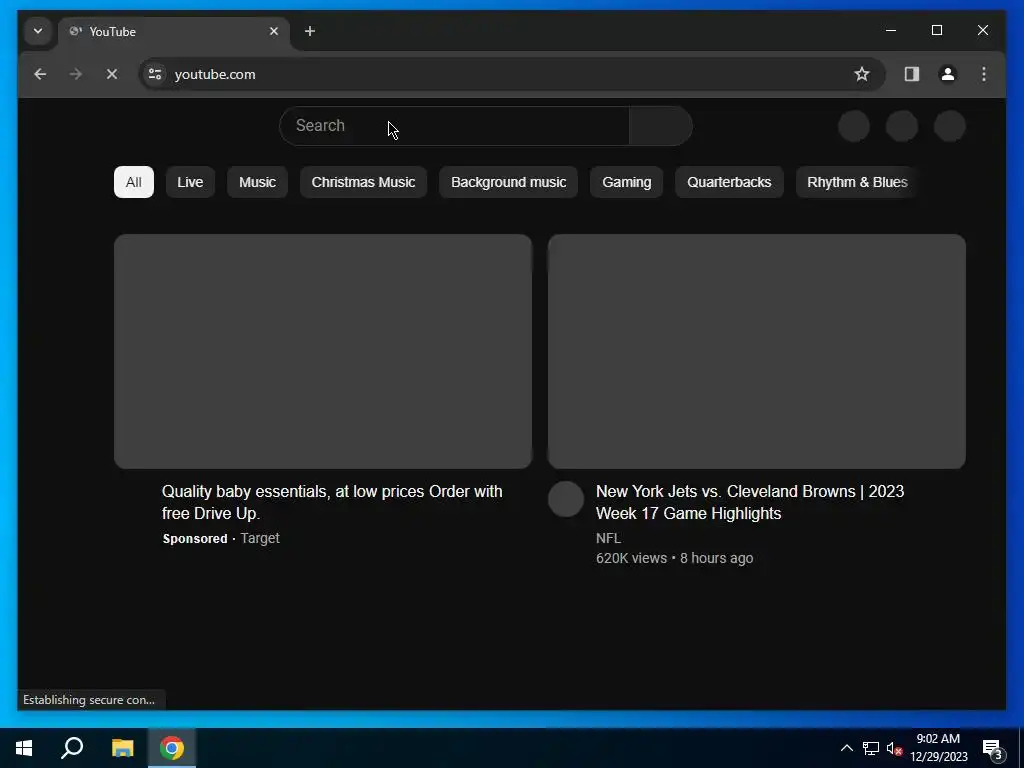Select the Rhythm & Blues chip

857,182
